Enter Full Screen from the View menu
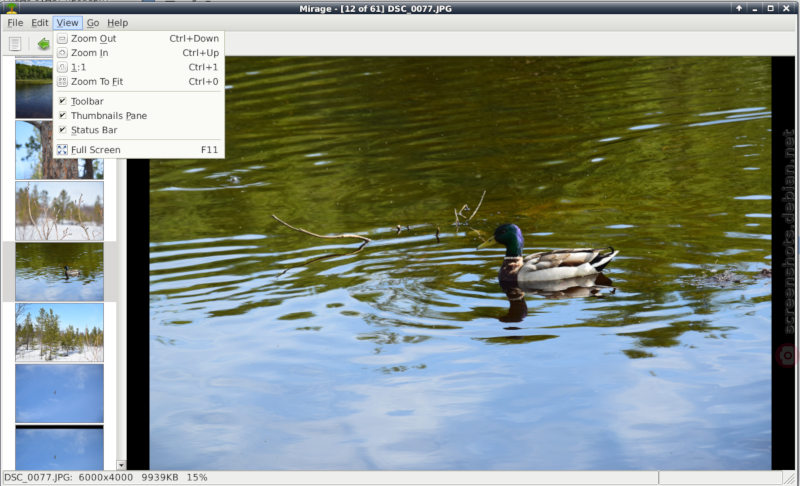The width and height of the screenshot is (800, 486). coord(138,150)
